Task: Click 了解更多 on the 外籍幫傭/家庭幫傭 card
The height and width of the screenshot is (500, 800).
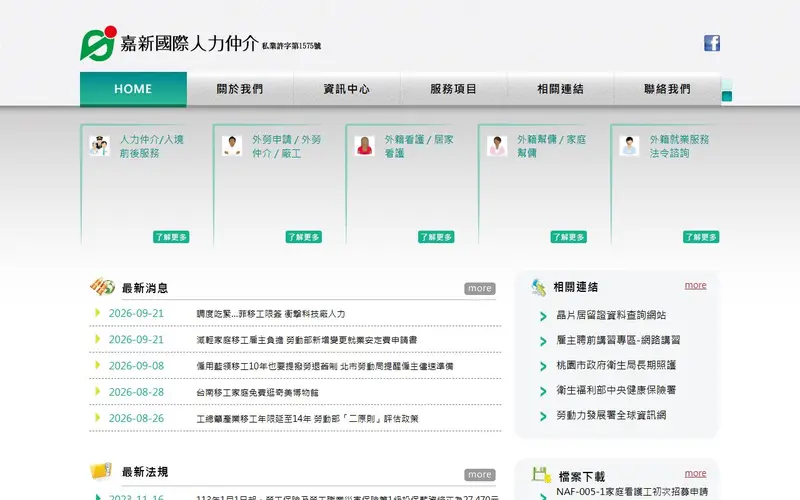Action: coord(568,237)
